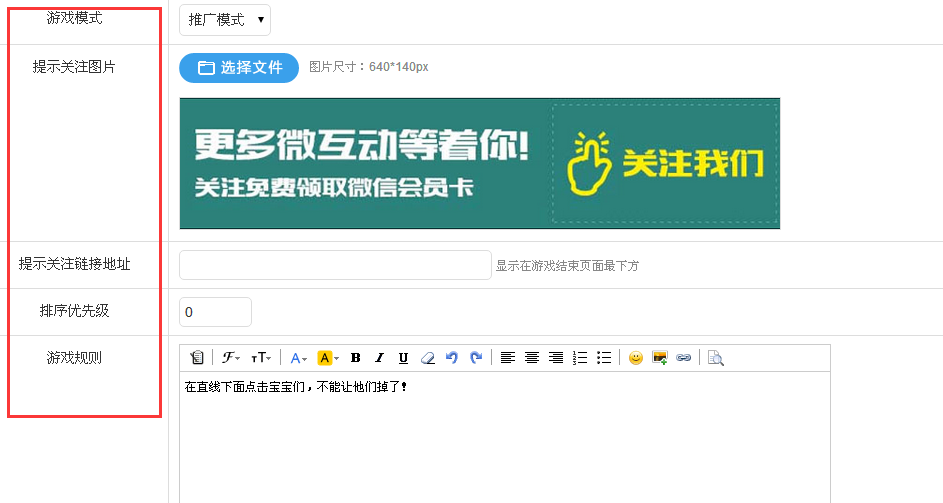Screen dimensions: 943x503
Task: Align text to the right
Action: pos(556,358)
